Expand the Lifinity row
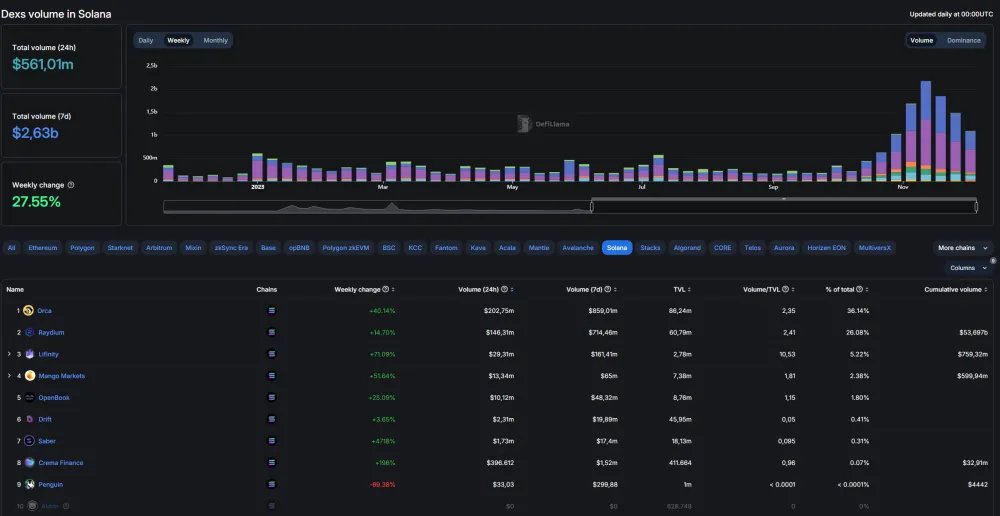 [x=9, y=354]
